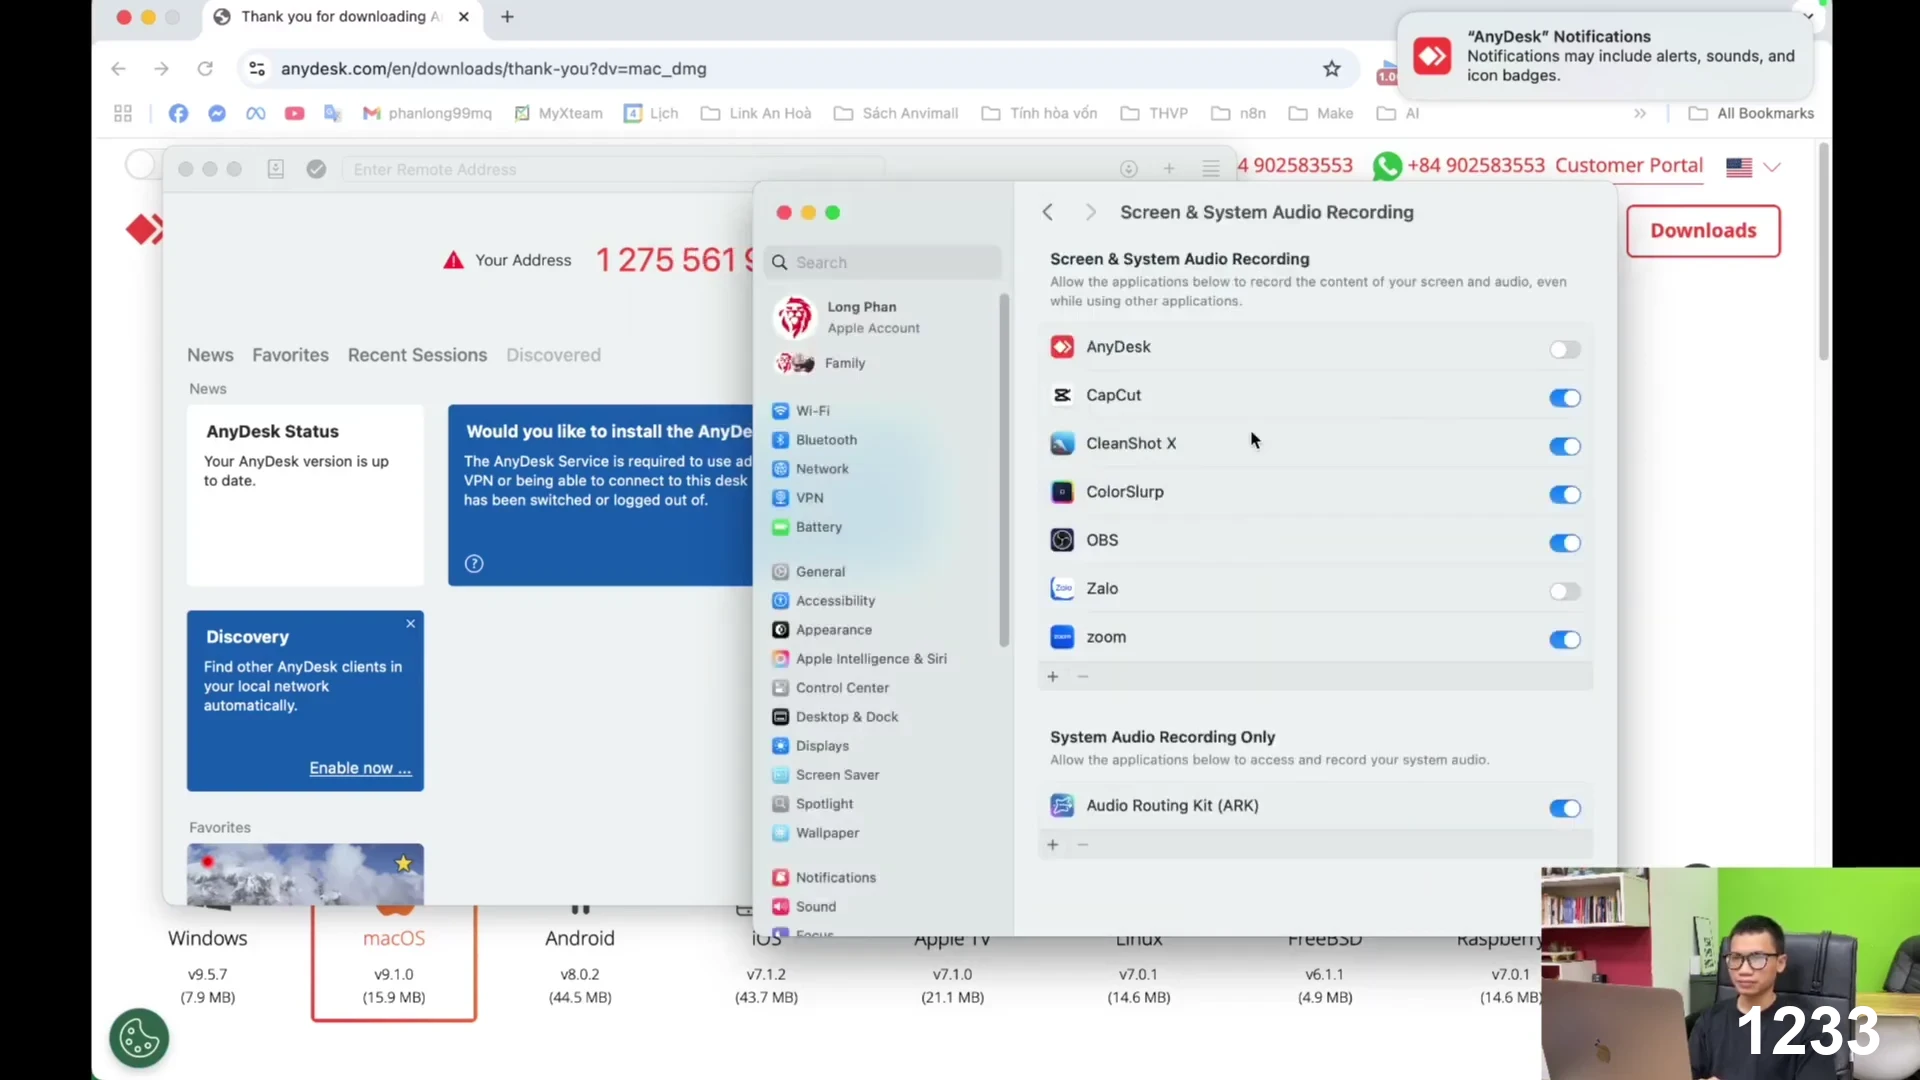Turn off CleanShot X screen recording
1920x1080 pixels.
coord(1565,446)
